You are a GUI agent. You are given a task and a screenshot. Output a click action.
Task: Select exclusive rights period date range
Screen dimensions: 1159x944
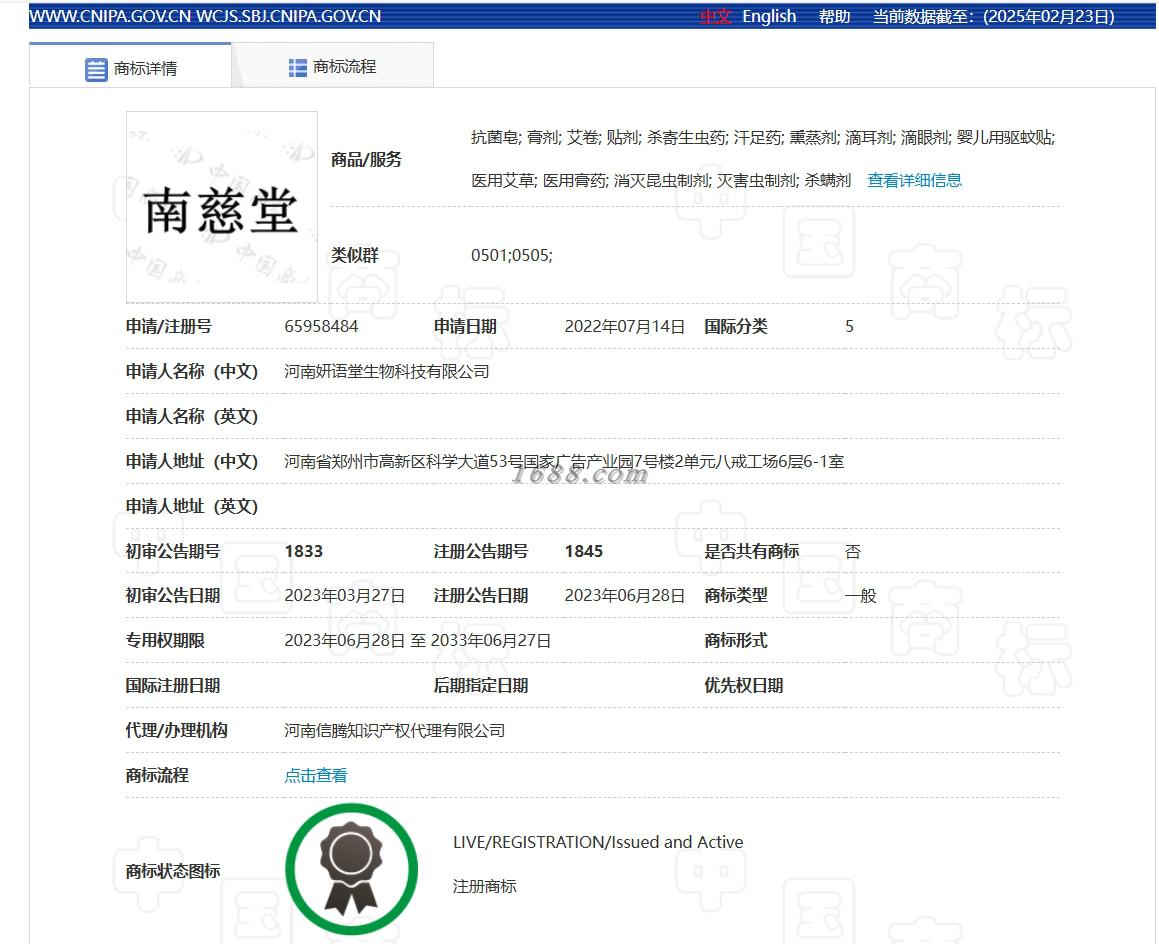(418, 641)
